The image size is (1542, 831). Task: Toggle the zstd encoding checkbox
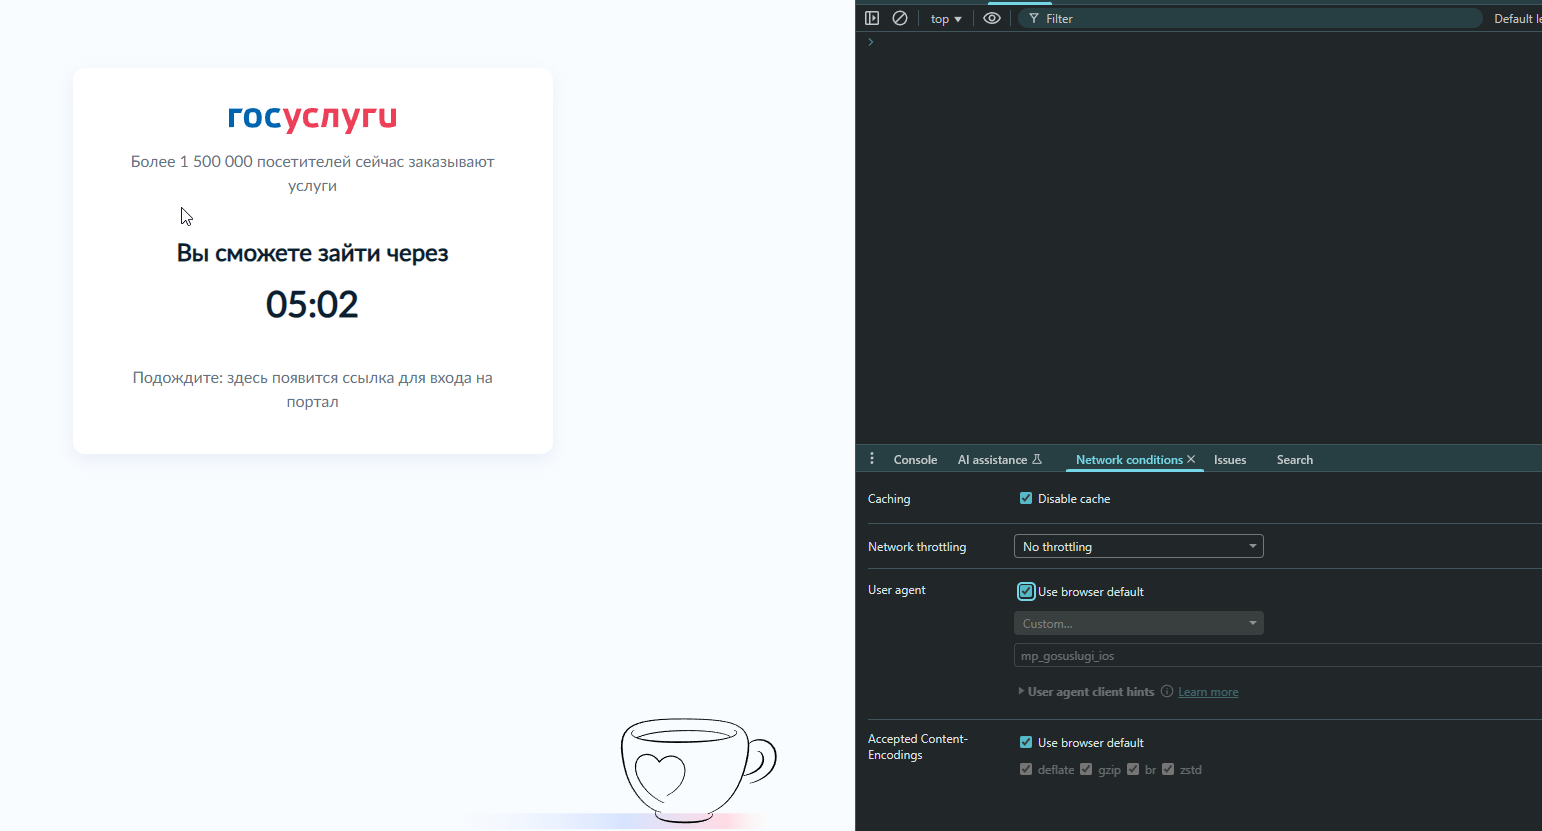click(x=1168, y=769)
